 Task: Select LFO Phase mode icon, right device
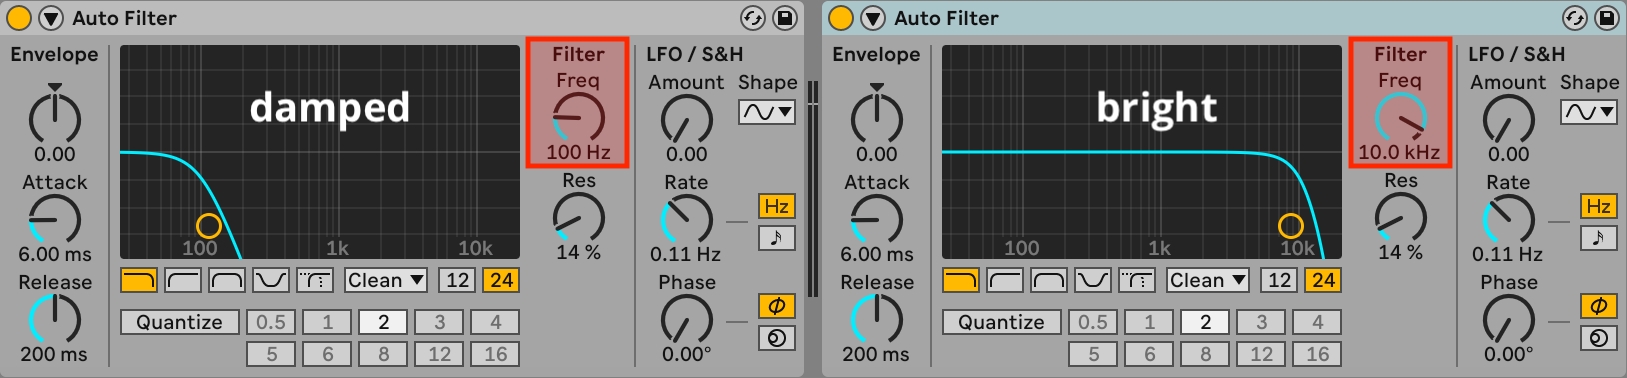pyautogui.click(x=1599, y=306)
